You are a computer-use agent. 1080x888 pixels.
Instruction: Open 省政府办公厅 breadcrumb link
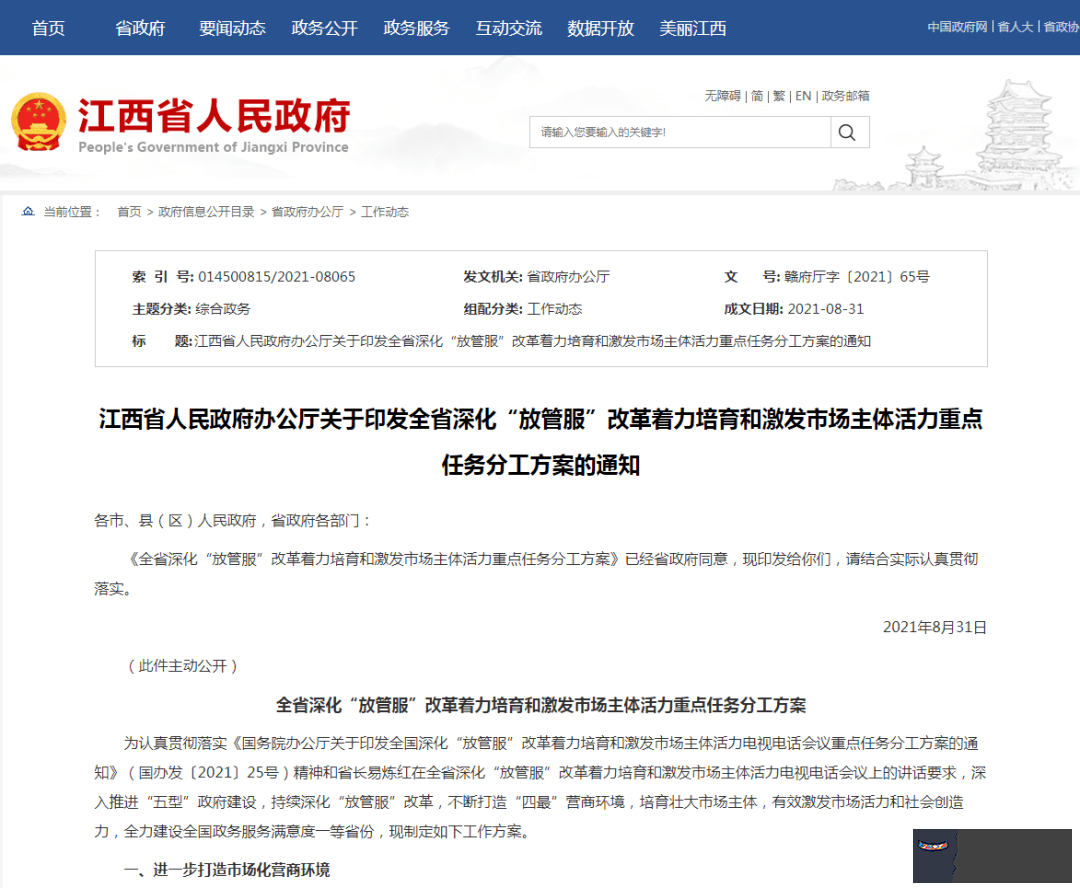[307, 211]
